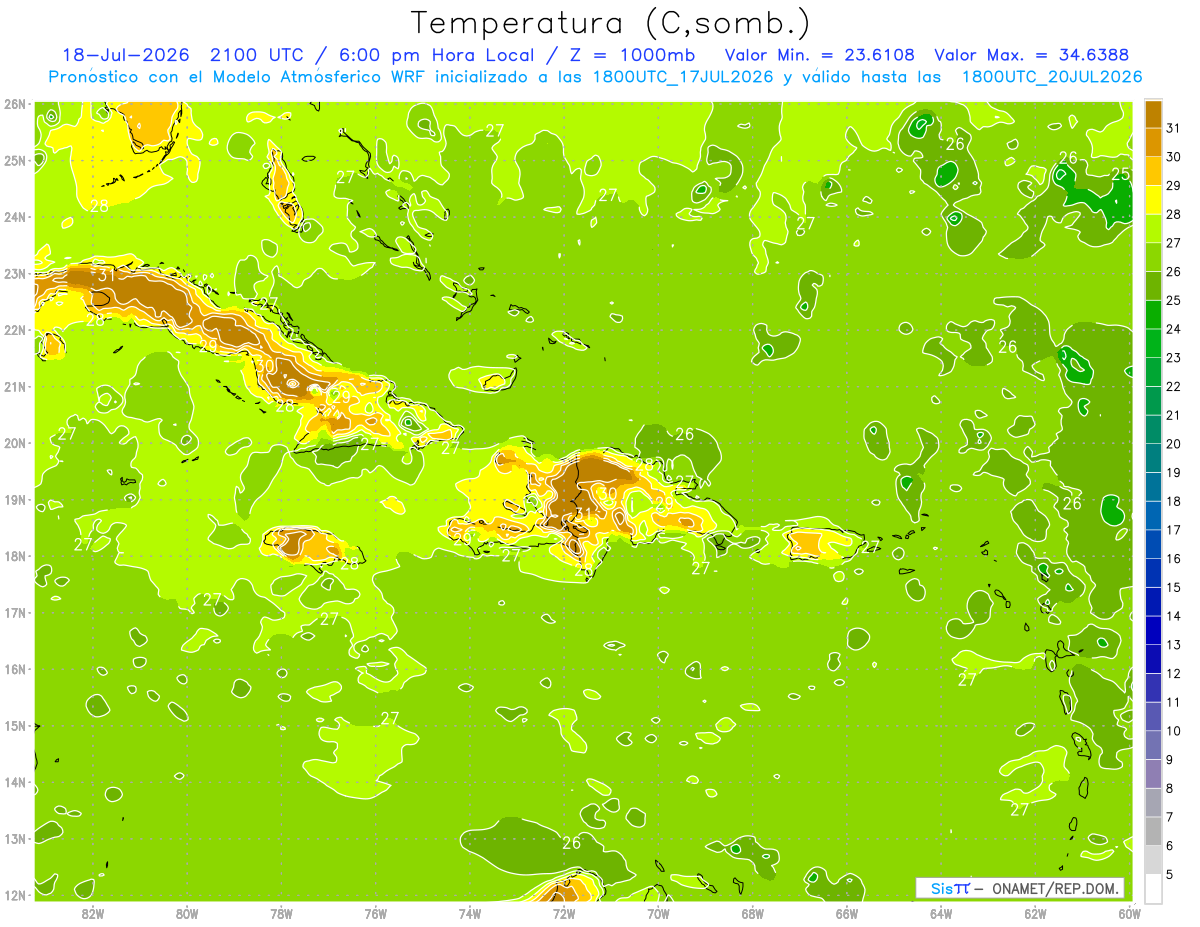Click the longitude label 64W

(x=941, y=913)
